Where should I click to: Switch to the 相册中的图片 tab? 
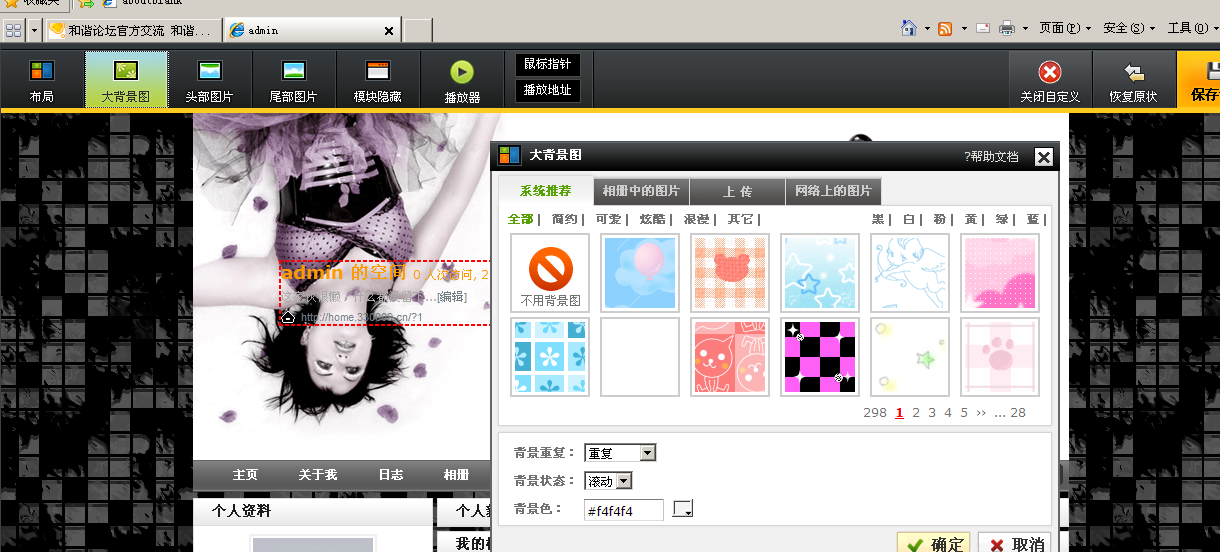(x=641, y=191)
